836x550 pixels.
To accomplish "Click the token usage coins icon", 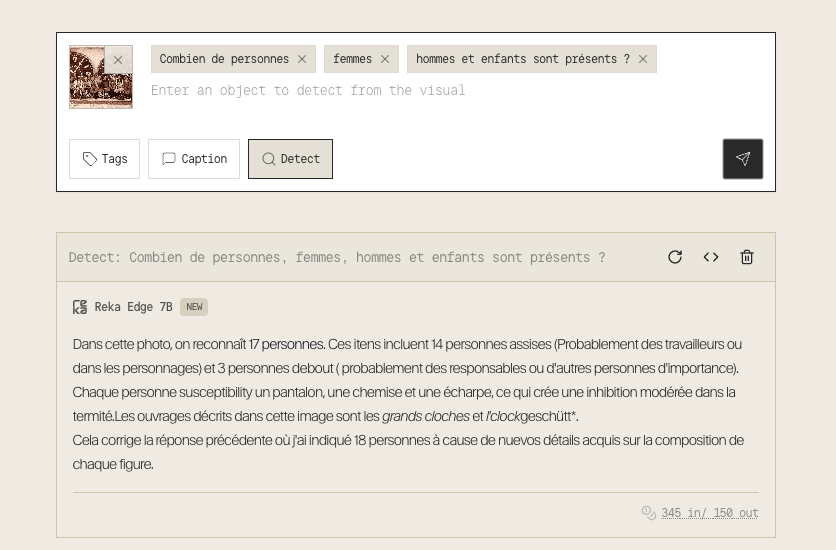I will 649,513.
